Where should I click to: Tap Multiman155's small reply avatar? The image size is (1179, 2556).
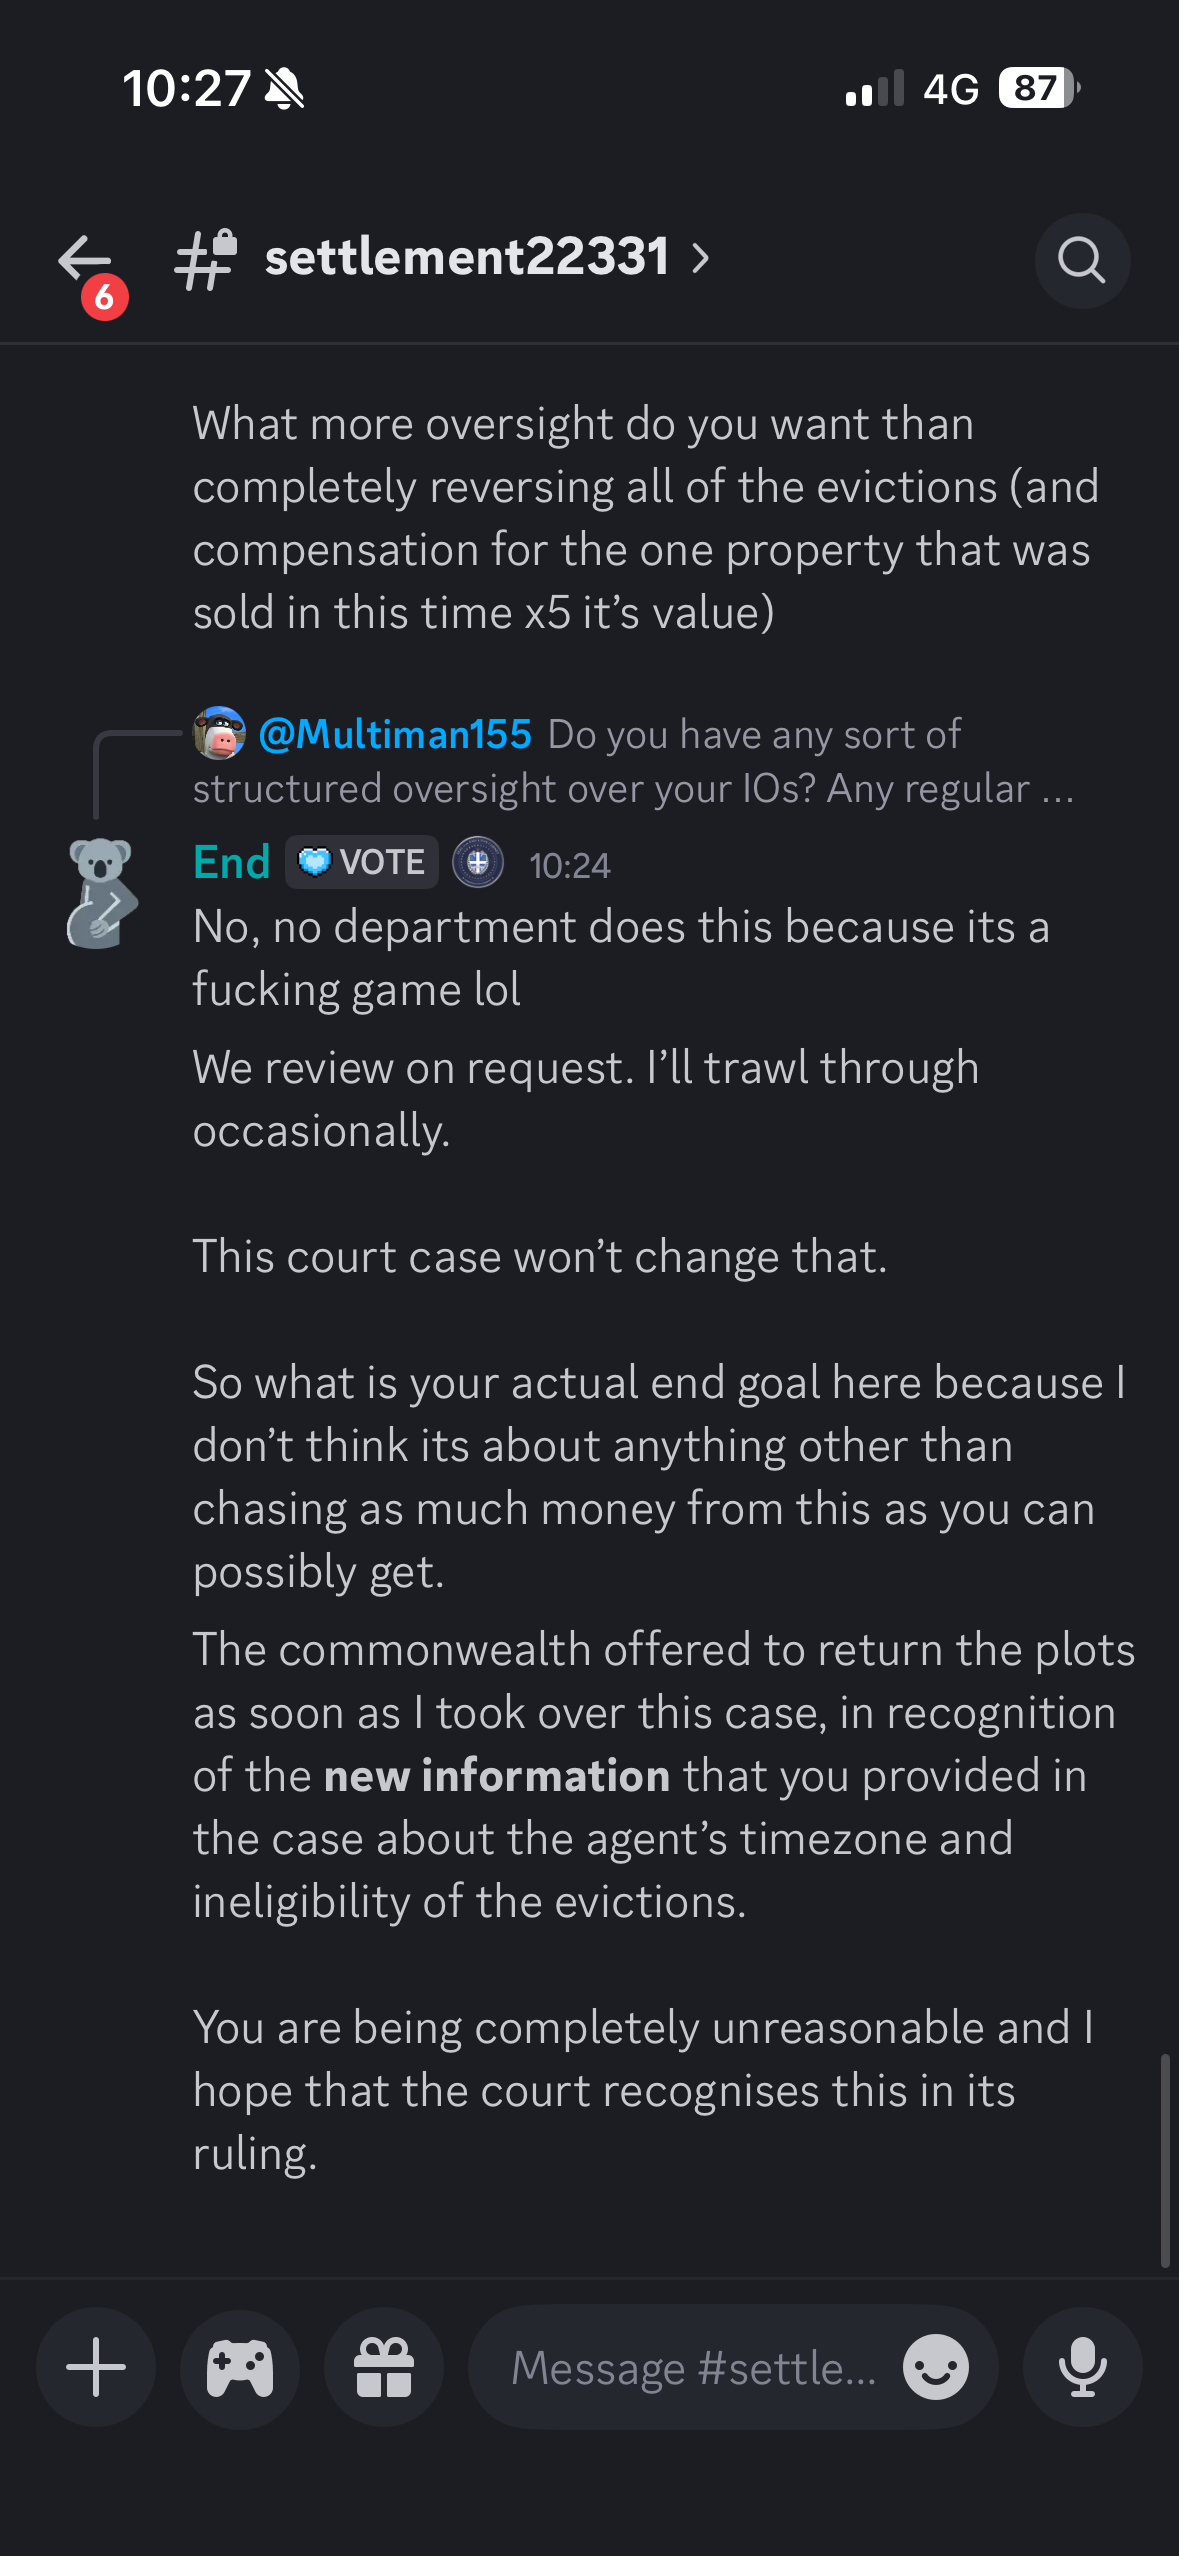point(220,733)
